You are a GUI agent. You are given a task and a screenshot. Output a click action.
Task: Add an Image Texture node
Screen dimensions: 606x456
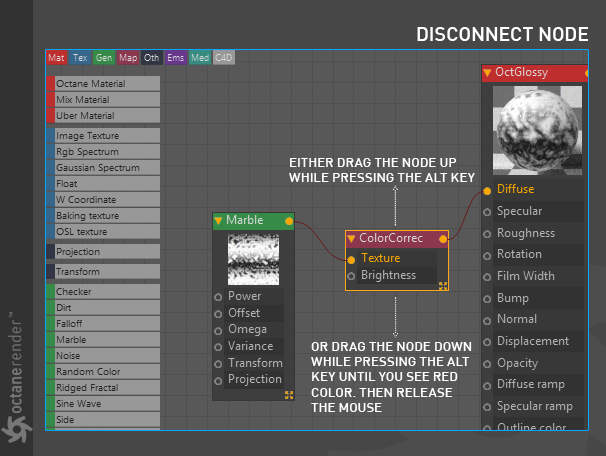(103, 136)
